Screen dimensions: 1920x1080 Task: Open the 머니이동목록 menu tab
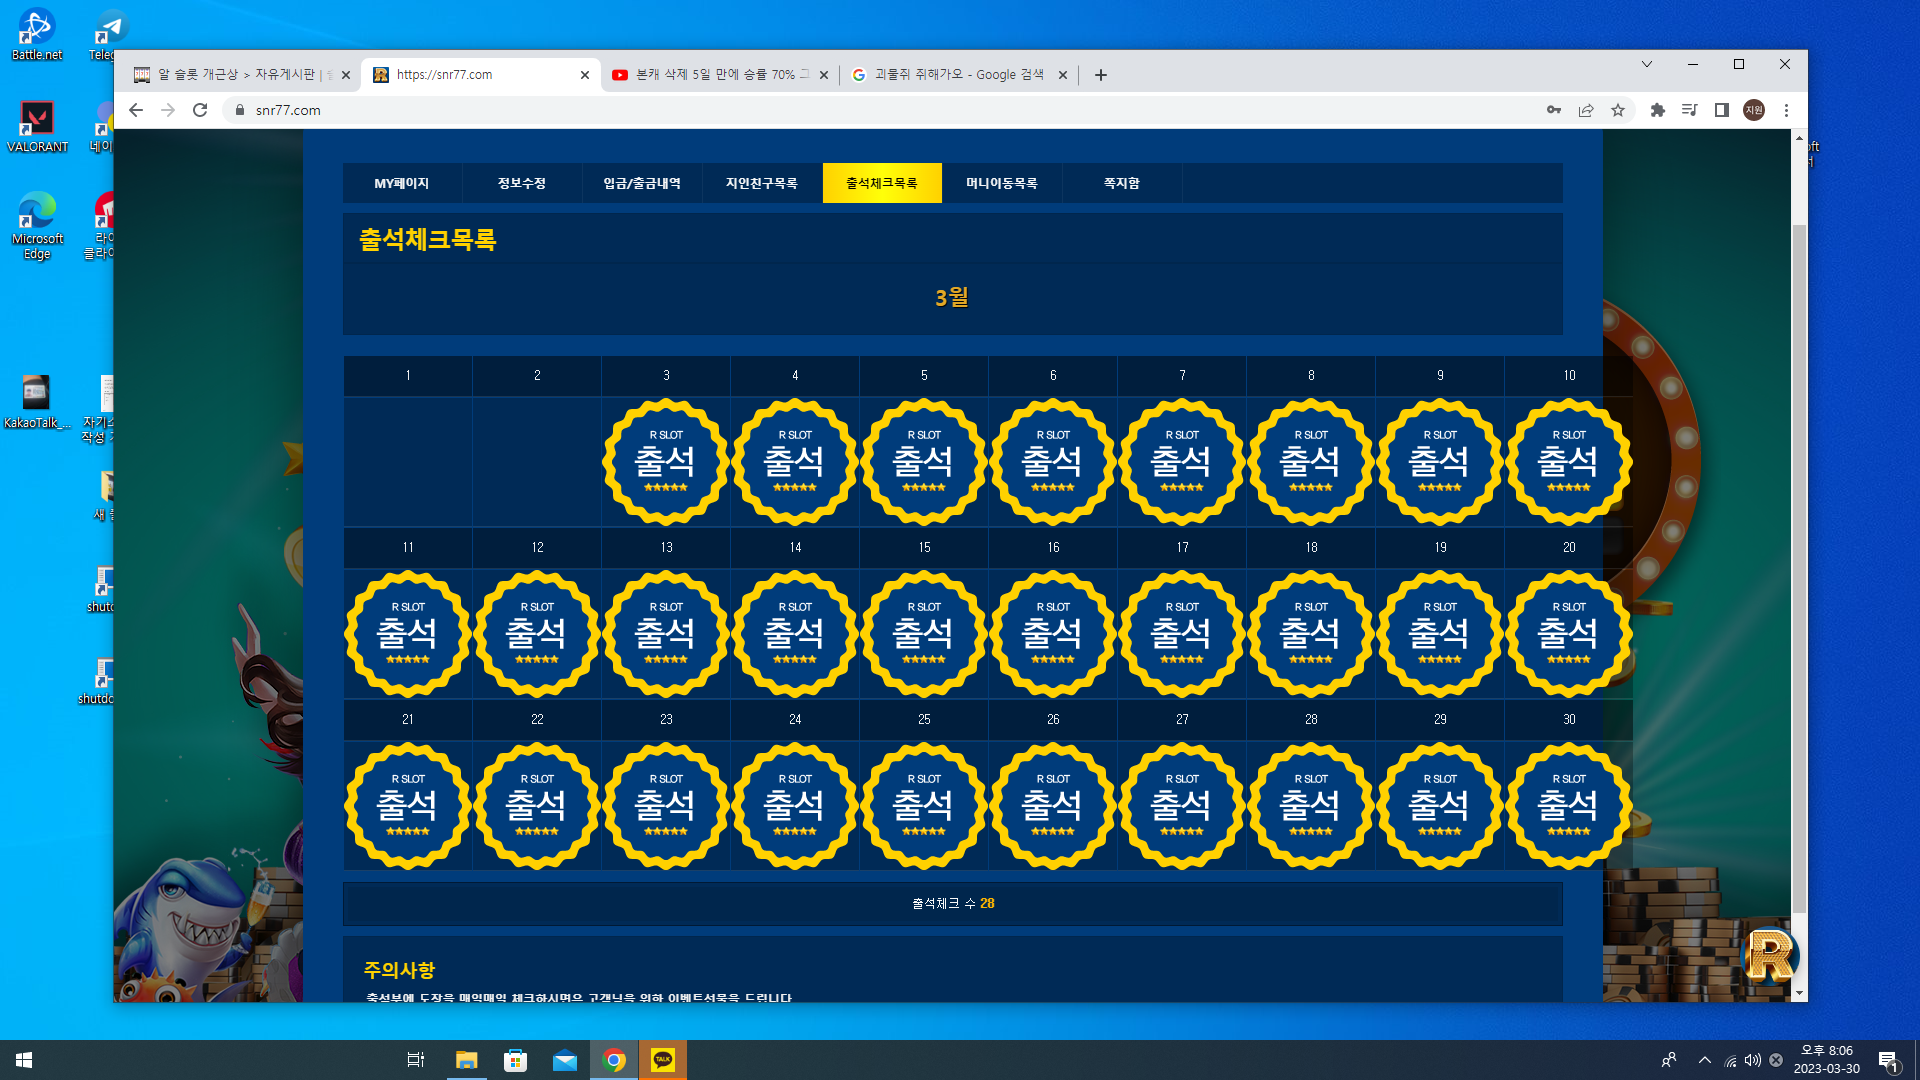(1002, 183)
